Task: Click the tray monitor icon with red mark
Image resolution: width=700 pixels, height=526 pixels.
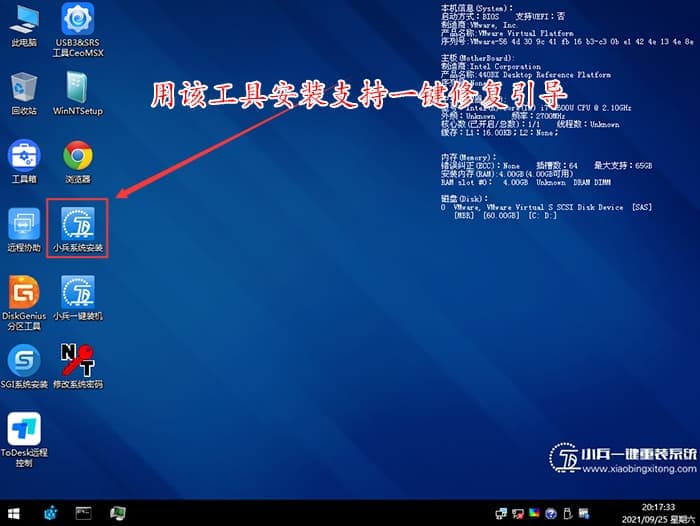Action: [518, 514]
